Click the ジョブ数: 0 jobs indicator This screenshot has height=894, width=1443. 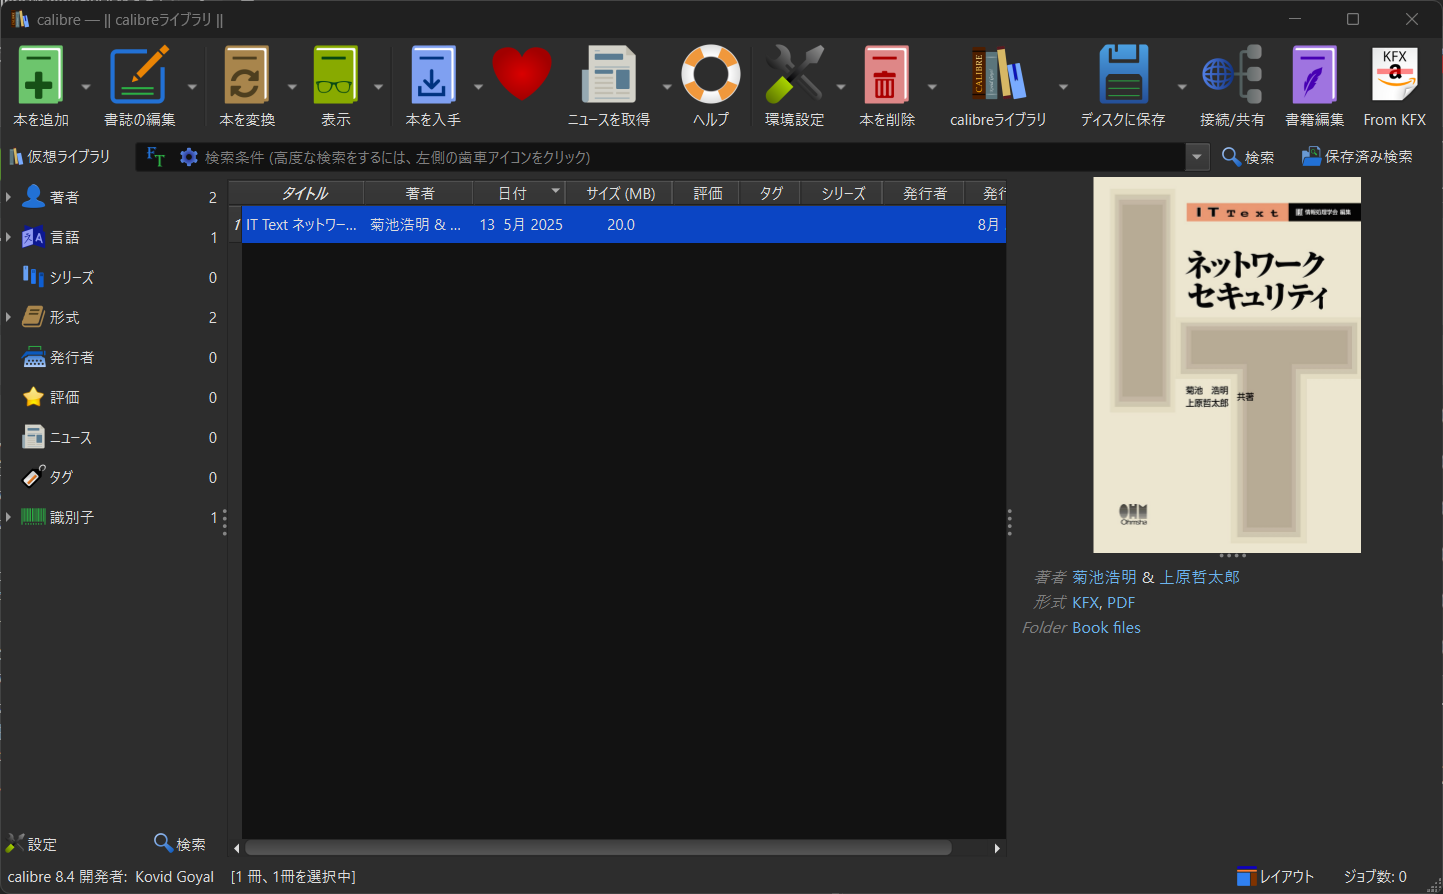1374,877
